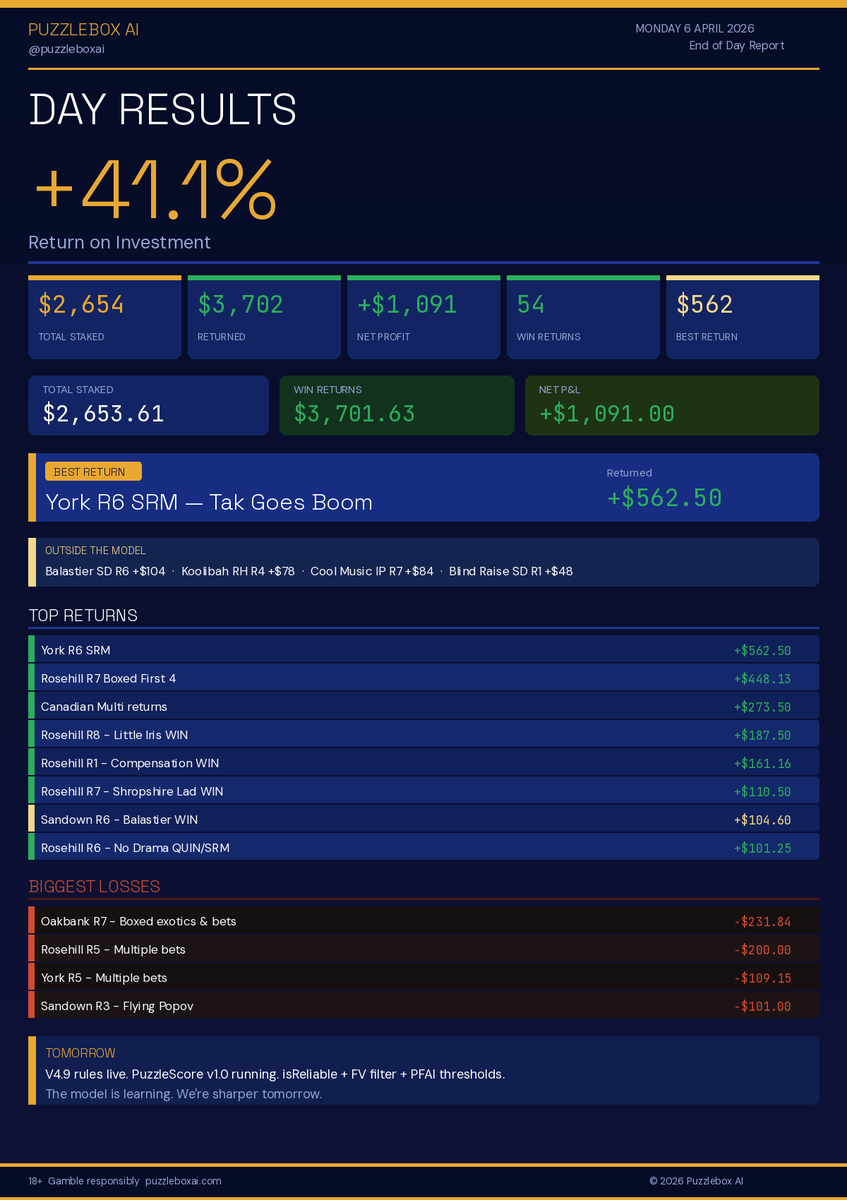Click the TOMORROW heading
Screen dimensions: 847x1200
click(80, 1053)
